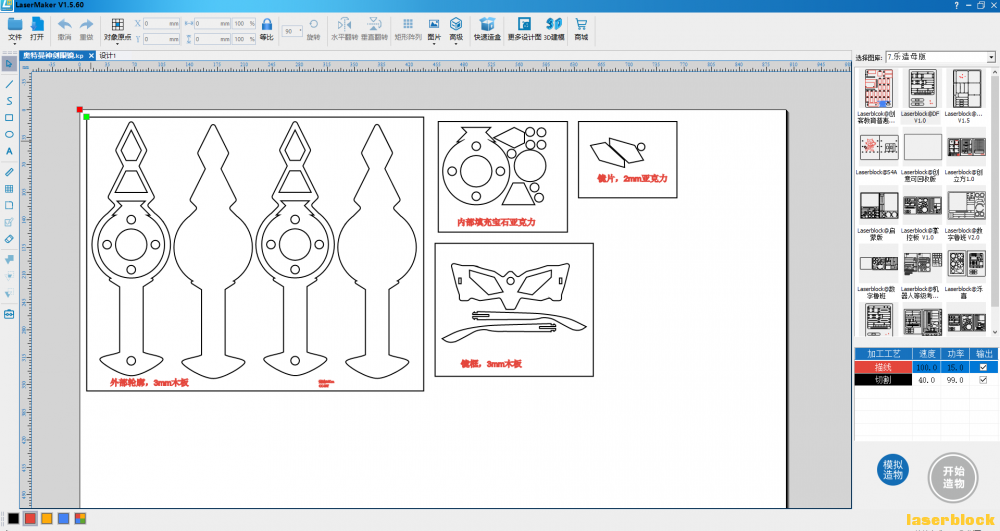Expand the 选择图库 library dropdown
Image resolution: width=1000 pixels, height=531 pixels.
click(x=991, y=57)
